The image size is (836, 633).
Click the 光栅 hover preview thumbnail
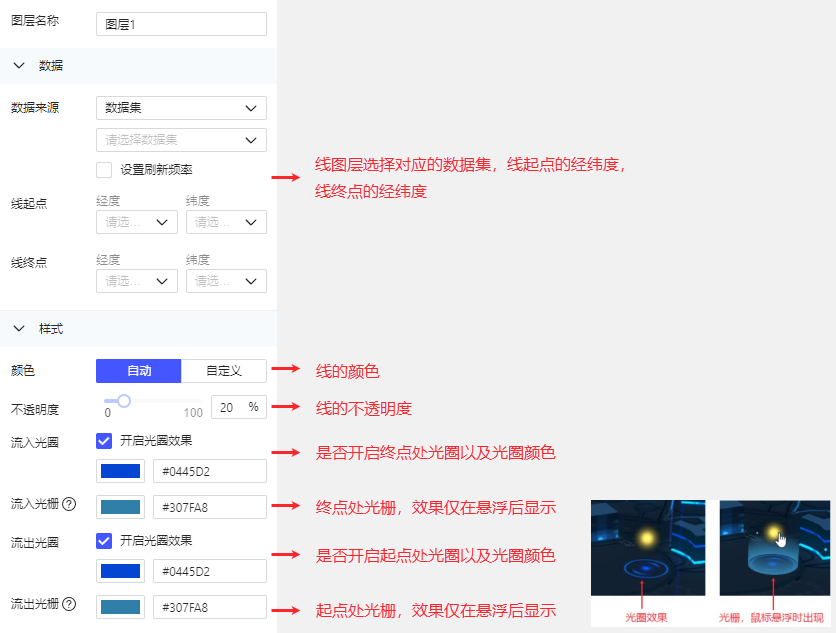pos(775,548)
